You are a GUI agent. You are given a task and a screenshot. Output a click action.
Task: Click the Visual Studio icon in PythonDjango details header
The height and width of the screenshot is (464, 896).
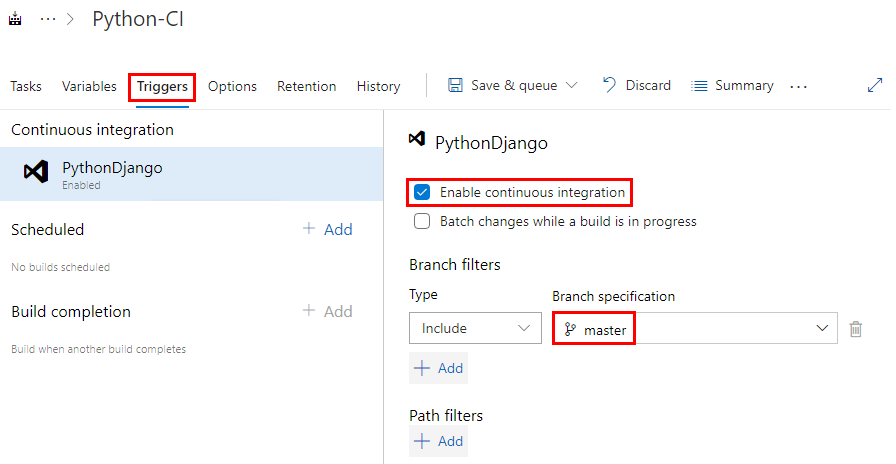(417, 139)
